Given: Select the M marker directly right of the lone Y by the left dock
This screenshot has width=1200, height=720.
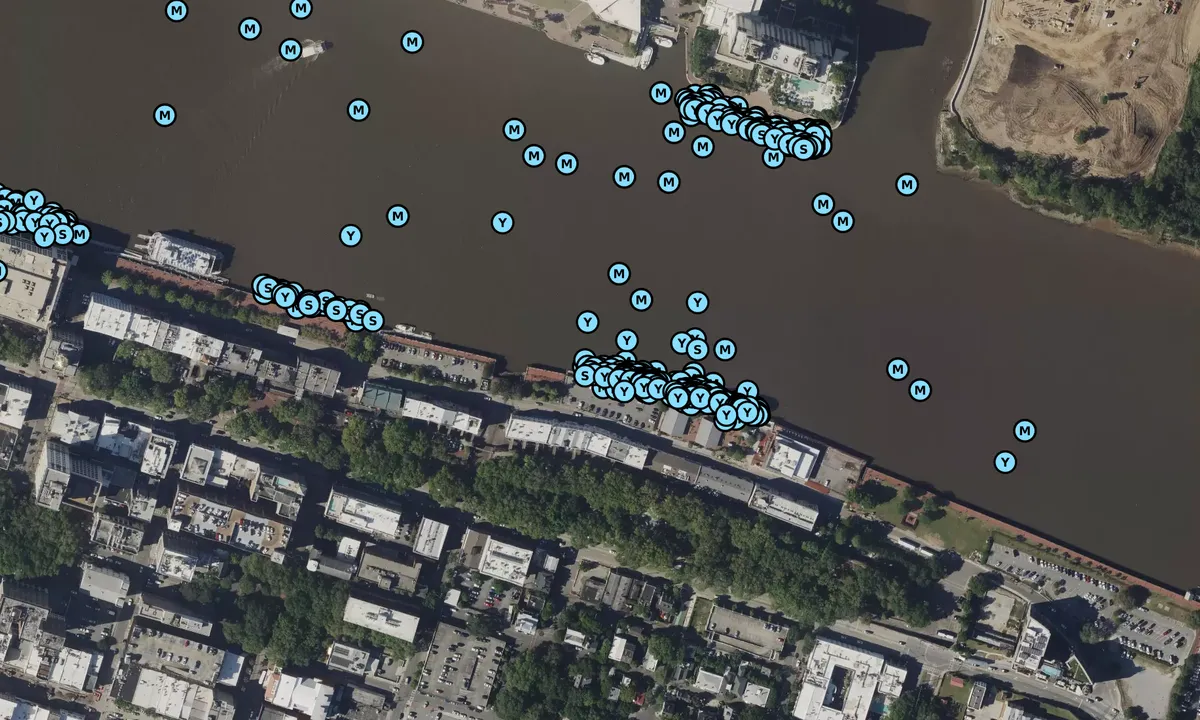Looking at the screenshot, I should click(398, 216).
